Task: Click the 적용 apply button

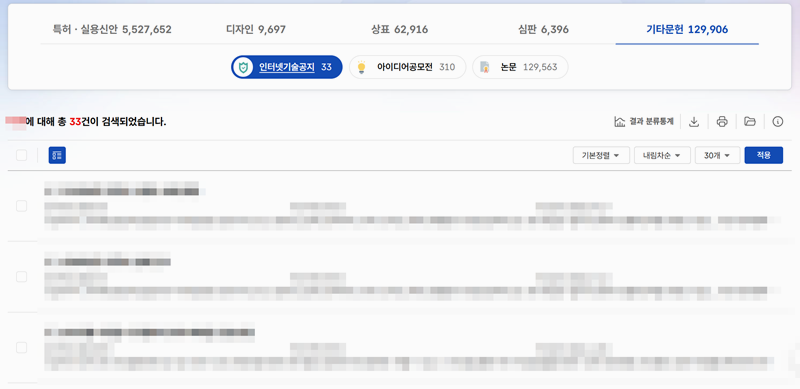Action: [x=764, y=155]
